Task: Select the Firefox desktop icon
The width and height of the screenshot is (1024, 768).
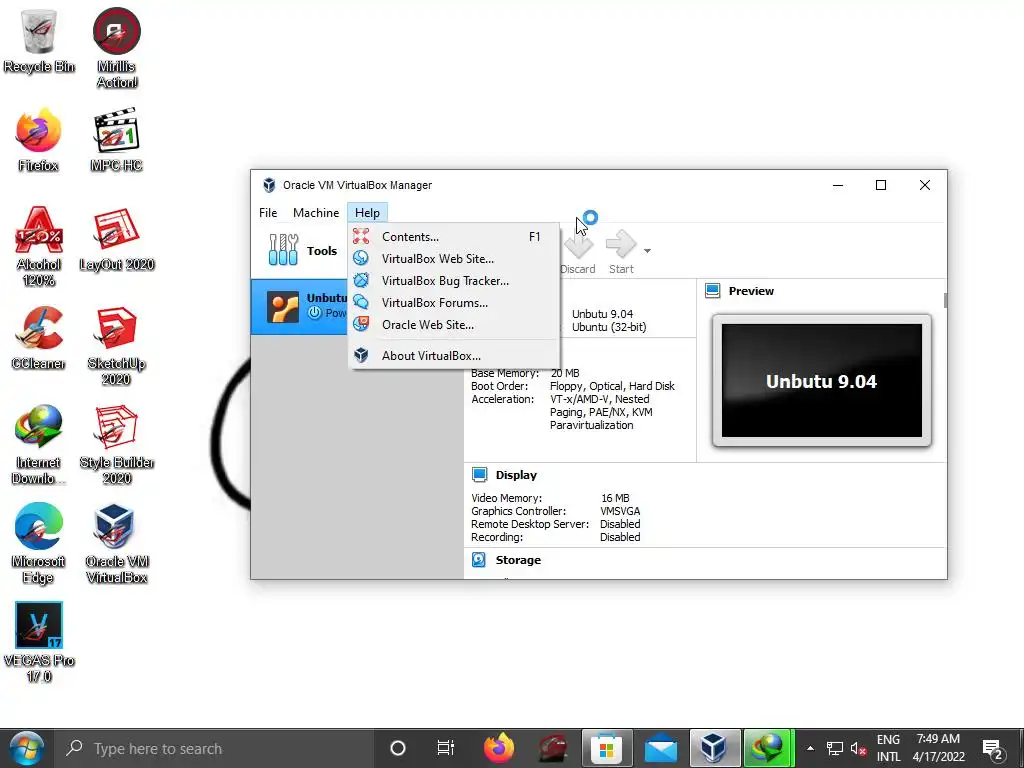Action: [x=39, y=139]
